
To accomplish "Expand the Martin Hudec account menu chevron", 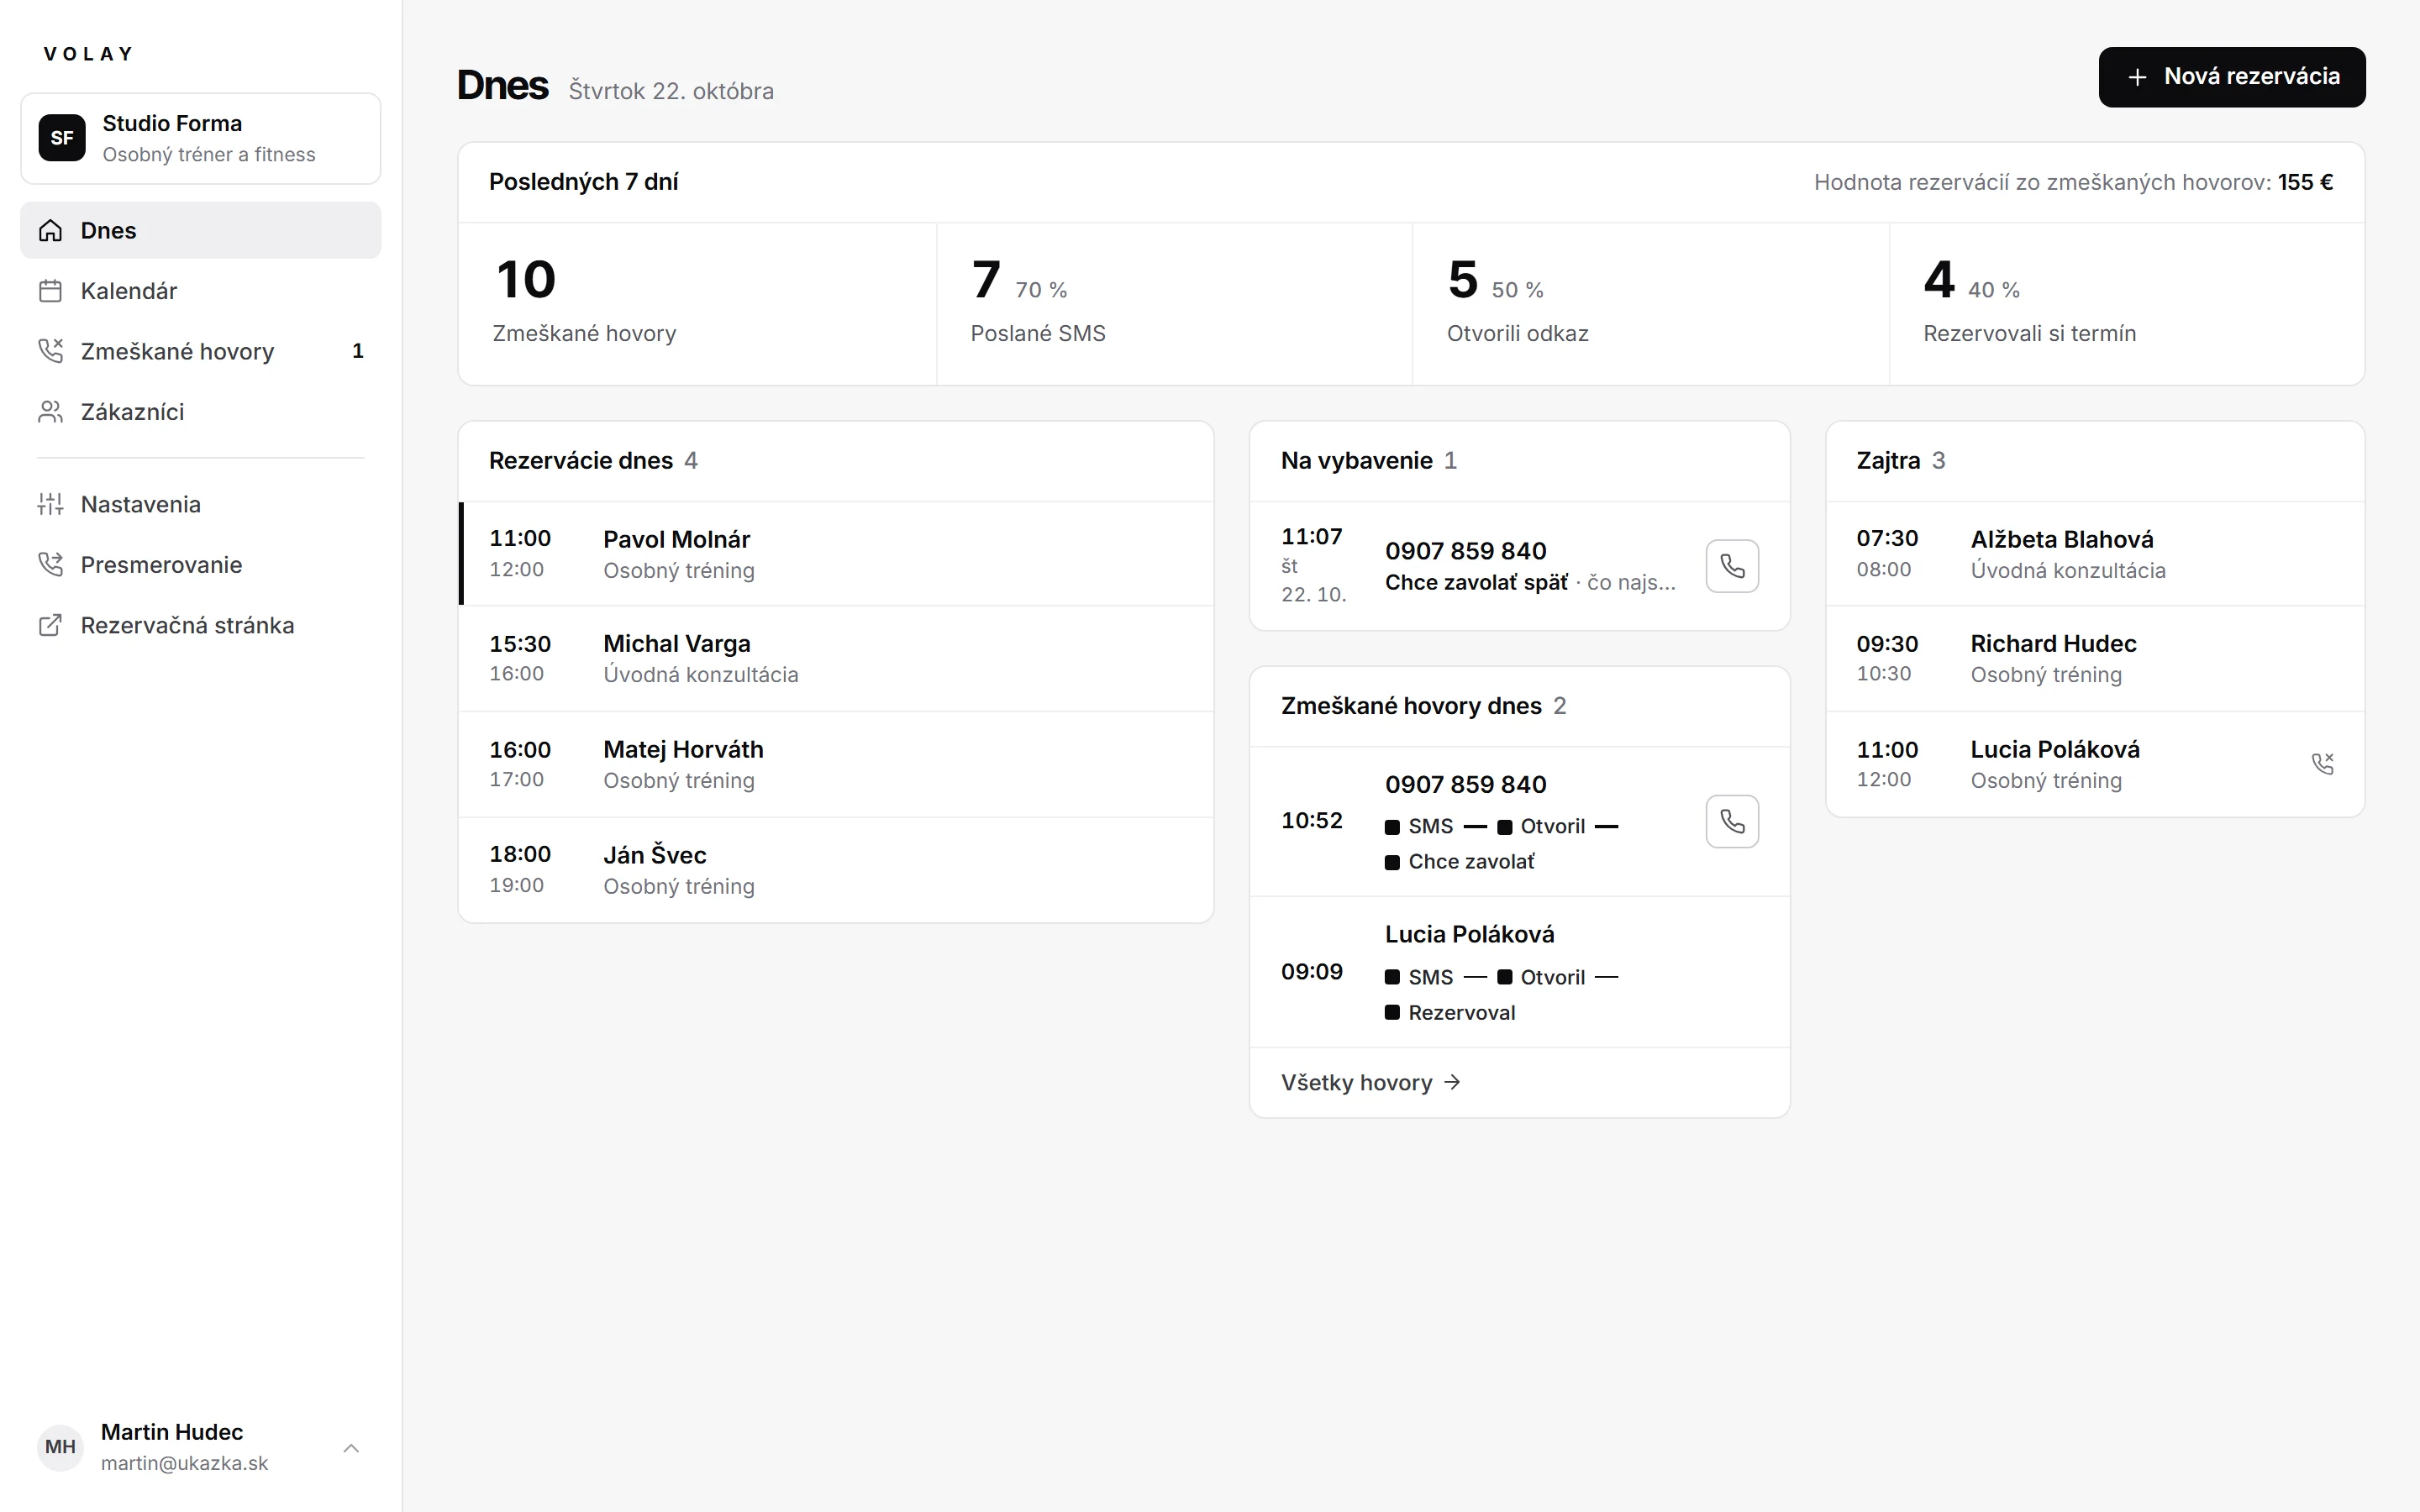I will tap(351, 1448).
